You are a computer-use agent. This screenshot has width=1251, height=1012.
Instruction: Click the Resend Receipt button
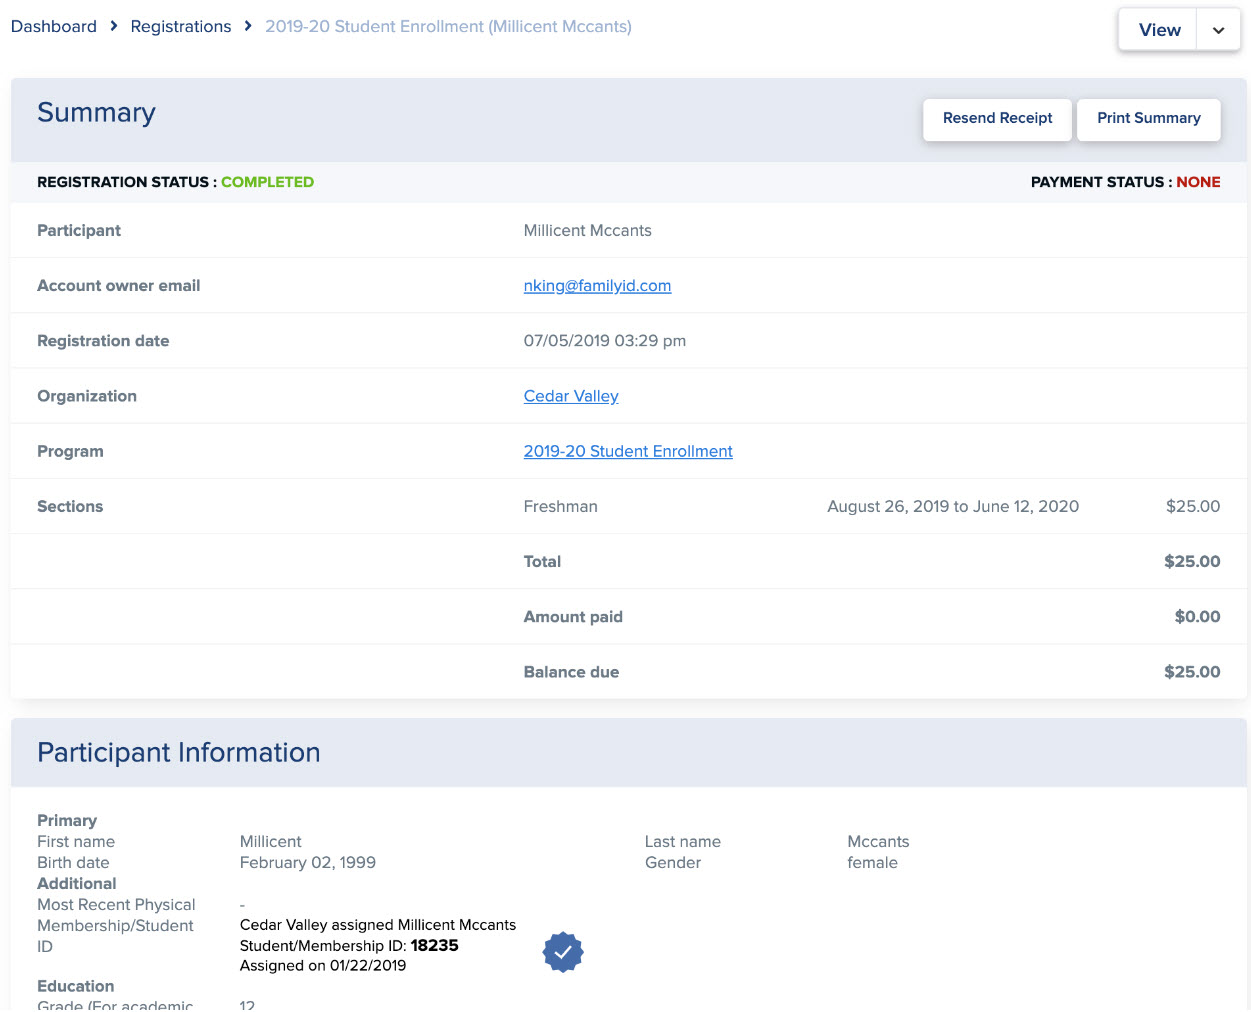[x=997, y=119]
